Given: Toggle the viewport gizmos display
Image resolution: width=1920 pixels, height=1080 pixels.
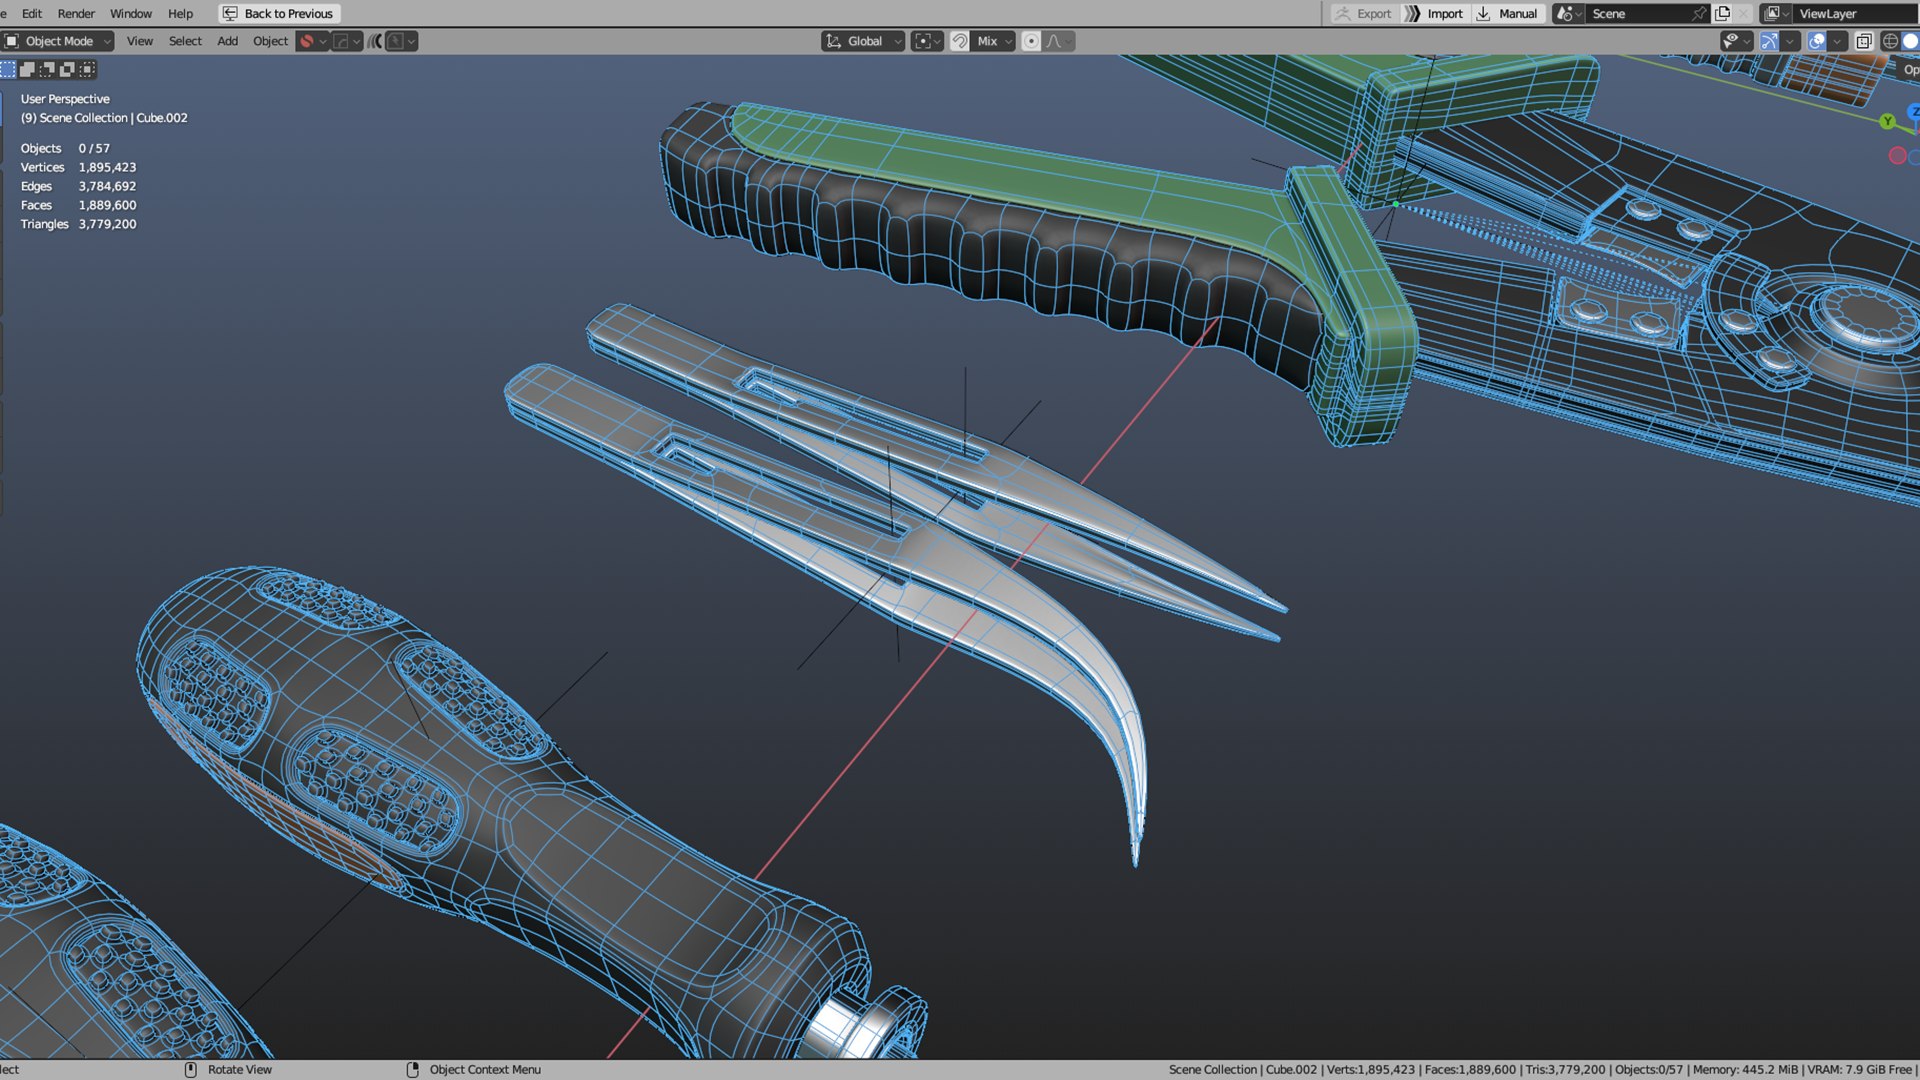Looking at the screenshot, I should 1768,41.
